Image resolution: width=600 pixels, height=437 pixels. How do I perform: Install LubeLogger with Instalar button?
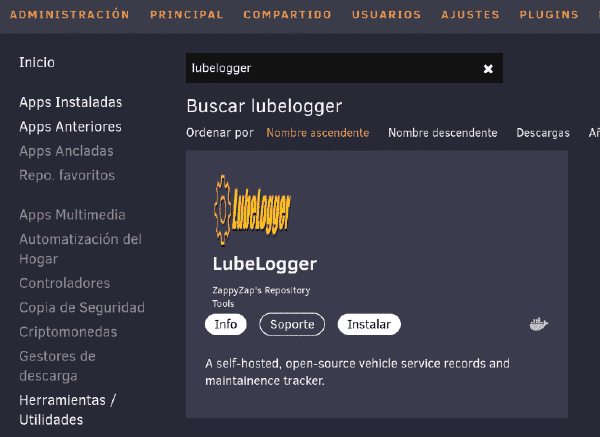click(369, 324)
